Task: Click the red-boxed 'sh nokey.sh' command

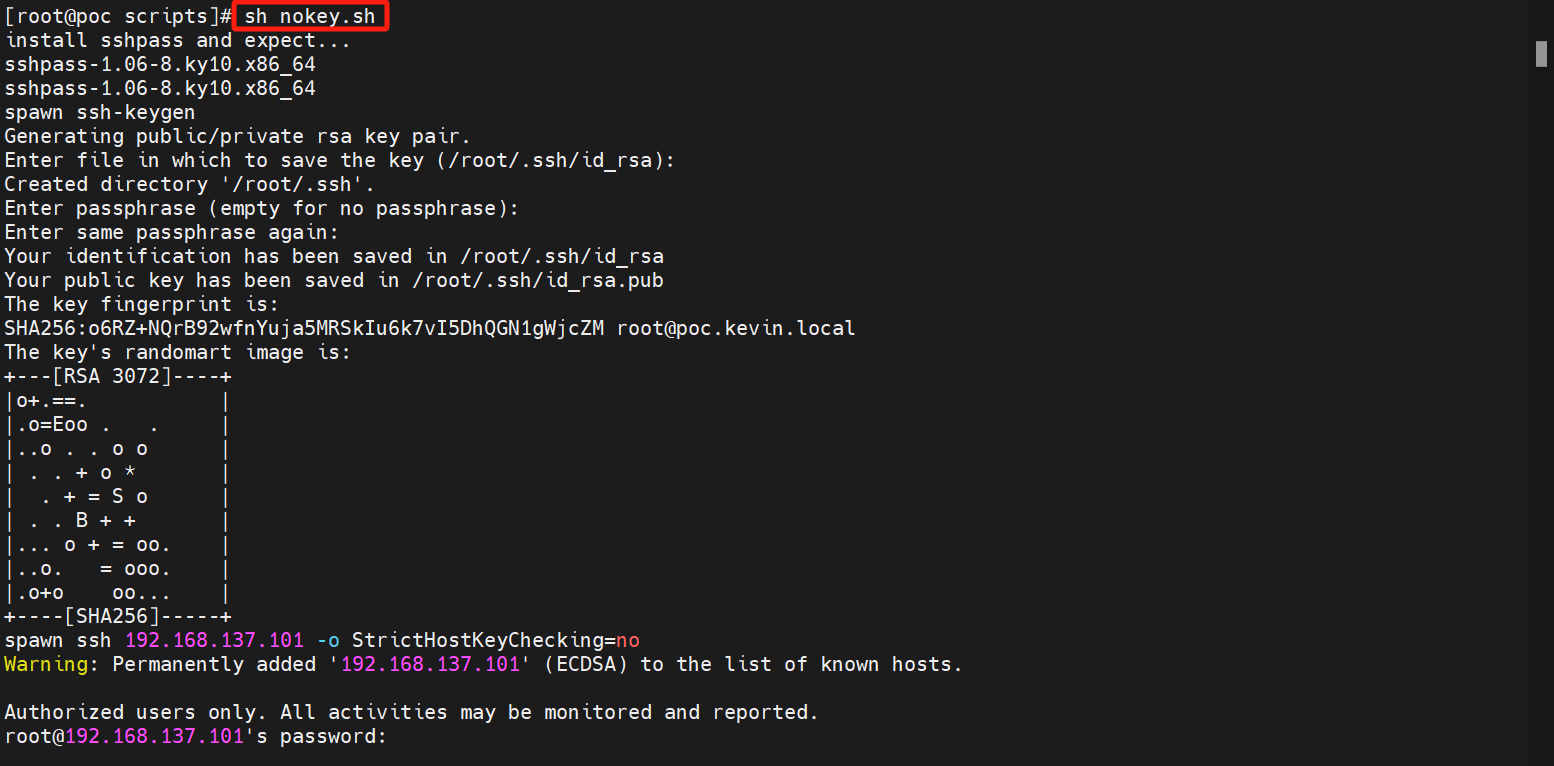Action: (x=310, y=16)
